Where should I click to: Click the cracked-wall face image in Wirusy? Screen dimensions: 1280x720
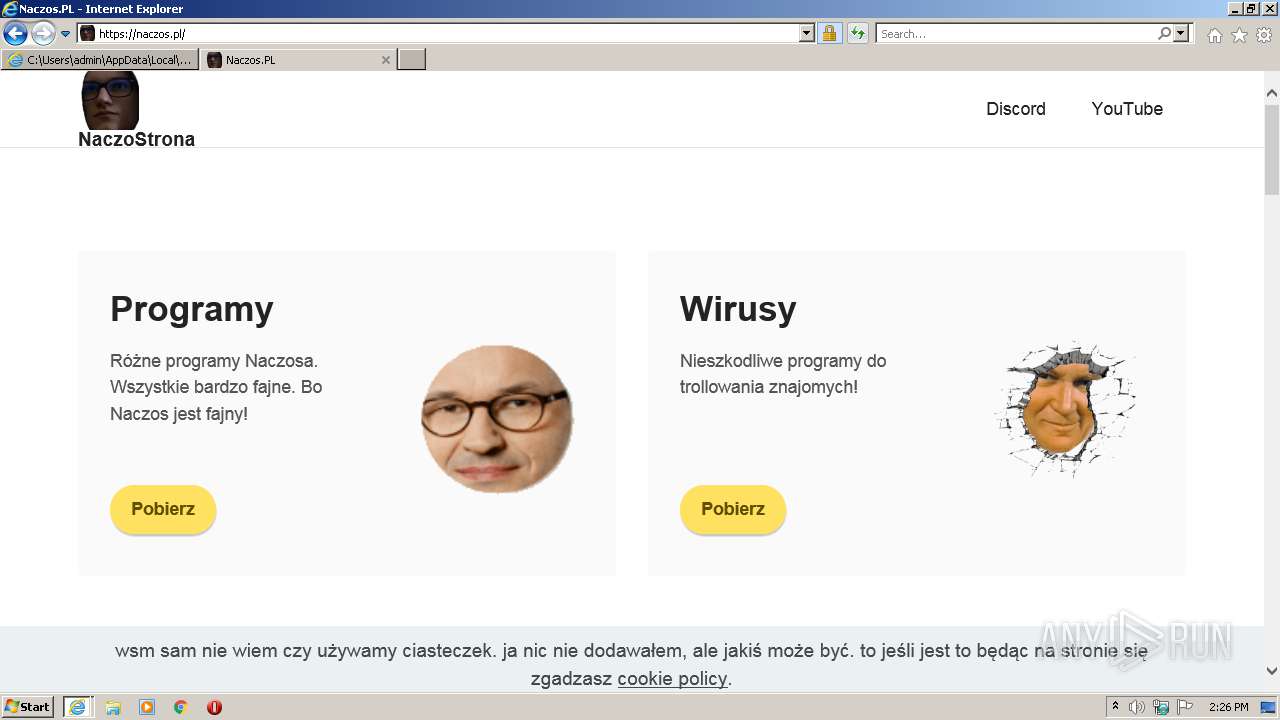pyautogui.click(x=1066, y=409)
